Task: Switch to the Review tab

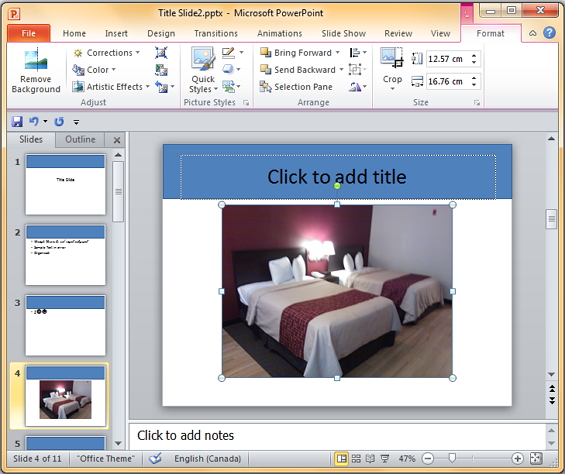Action: pyautogui.click(x=398, y=33)
